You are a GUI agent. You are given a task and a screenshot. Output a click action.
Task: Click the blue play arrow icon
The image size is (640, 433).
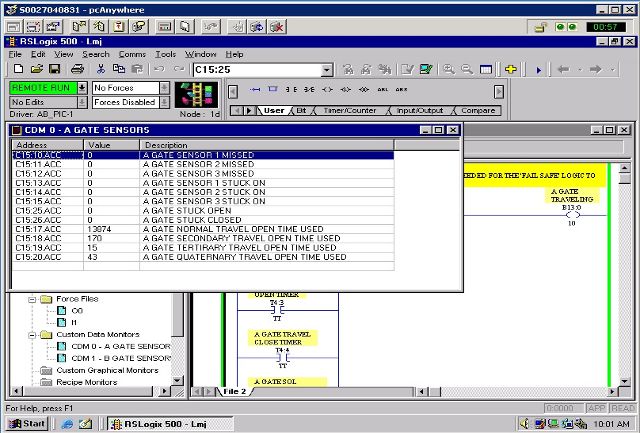pyautogui.click(x=539, y=70)
